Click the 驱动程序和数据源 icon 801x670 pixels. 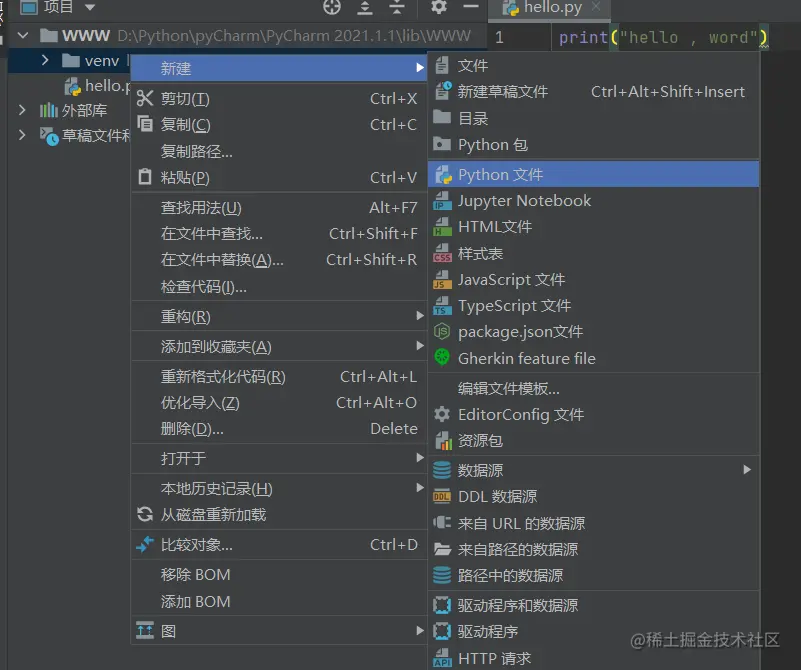coord(442,605)
